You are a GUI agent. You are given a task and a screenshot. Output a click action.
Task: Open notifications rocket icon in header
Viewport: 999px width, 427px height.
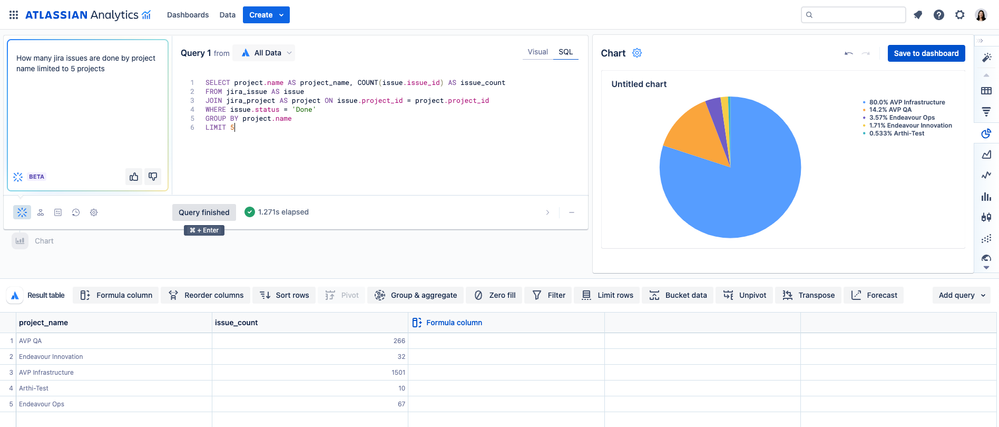(x=918, y=15)
